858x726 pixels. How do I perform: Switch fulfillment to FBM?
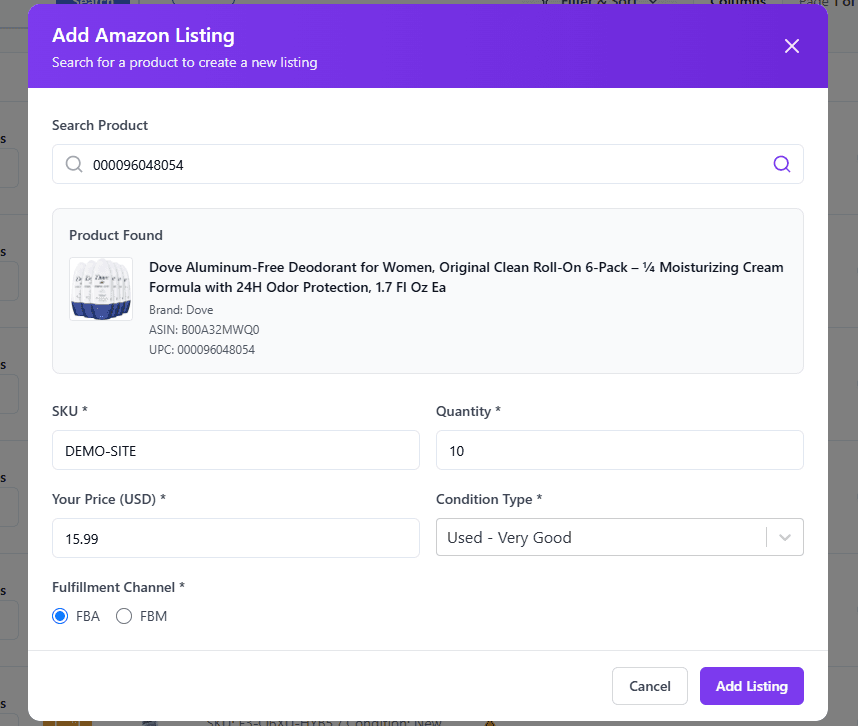124,616
